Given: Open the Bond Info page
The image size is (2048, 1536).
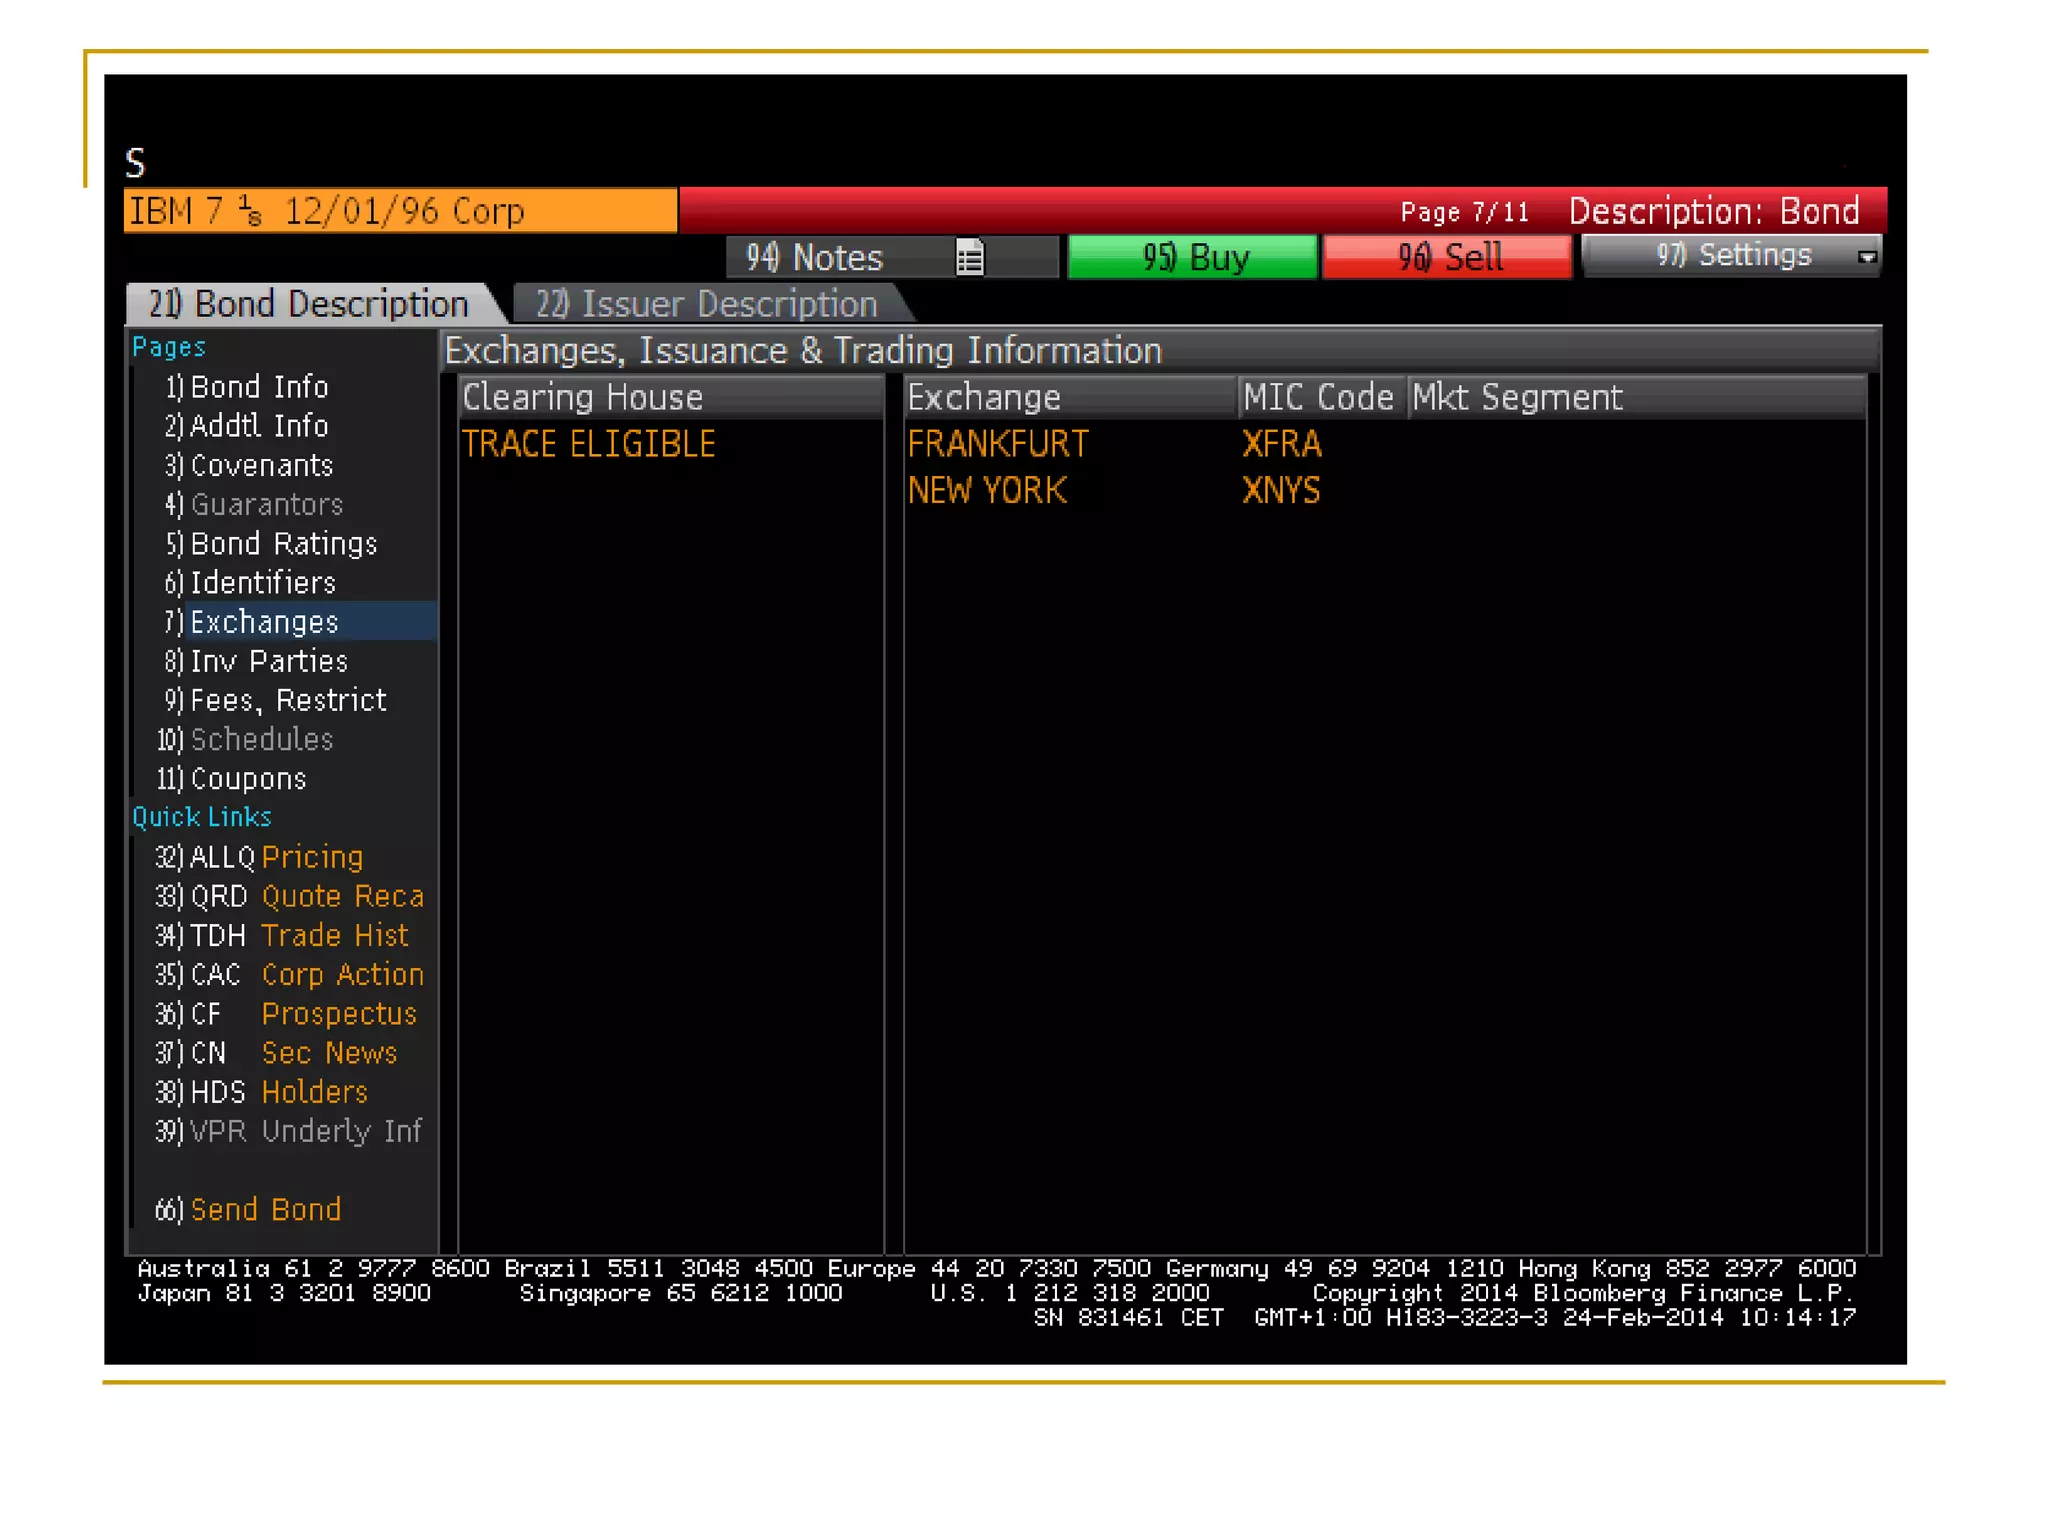Looking at the screenshot, I should pyautogui.click(x=258, y=387).
